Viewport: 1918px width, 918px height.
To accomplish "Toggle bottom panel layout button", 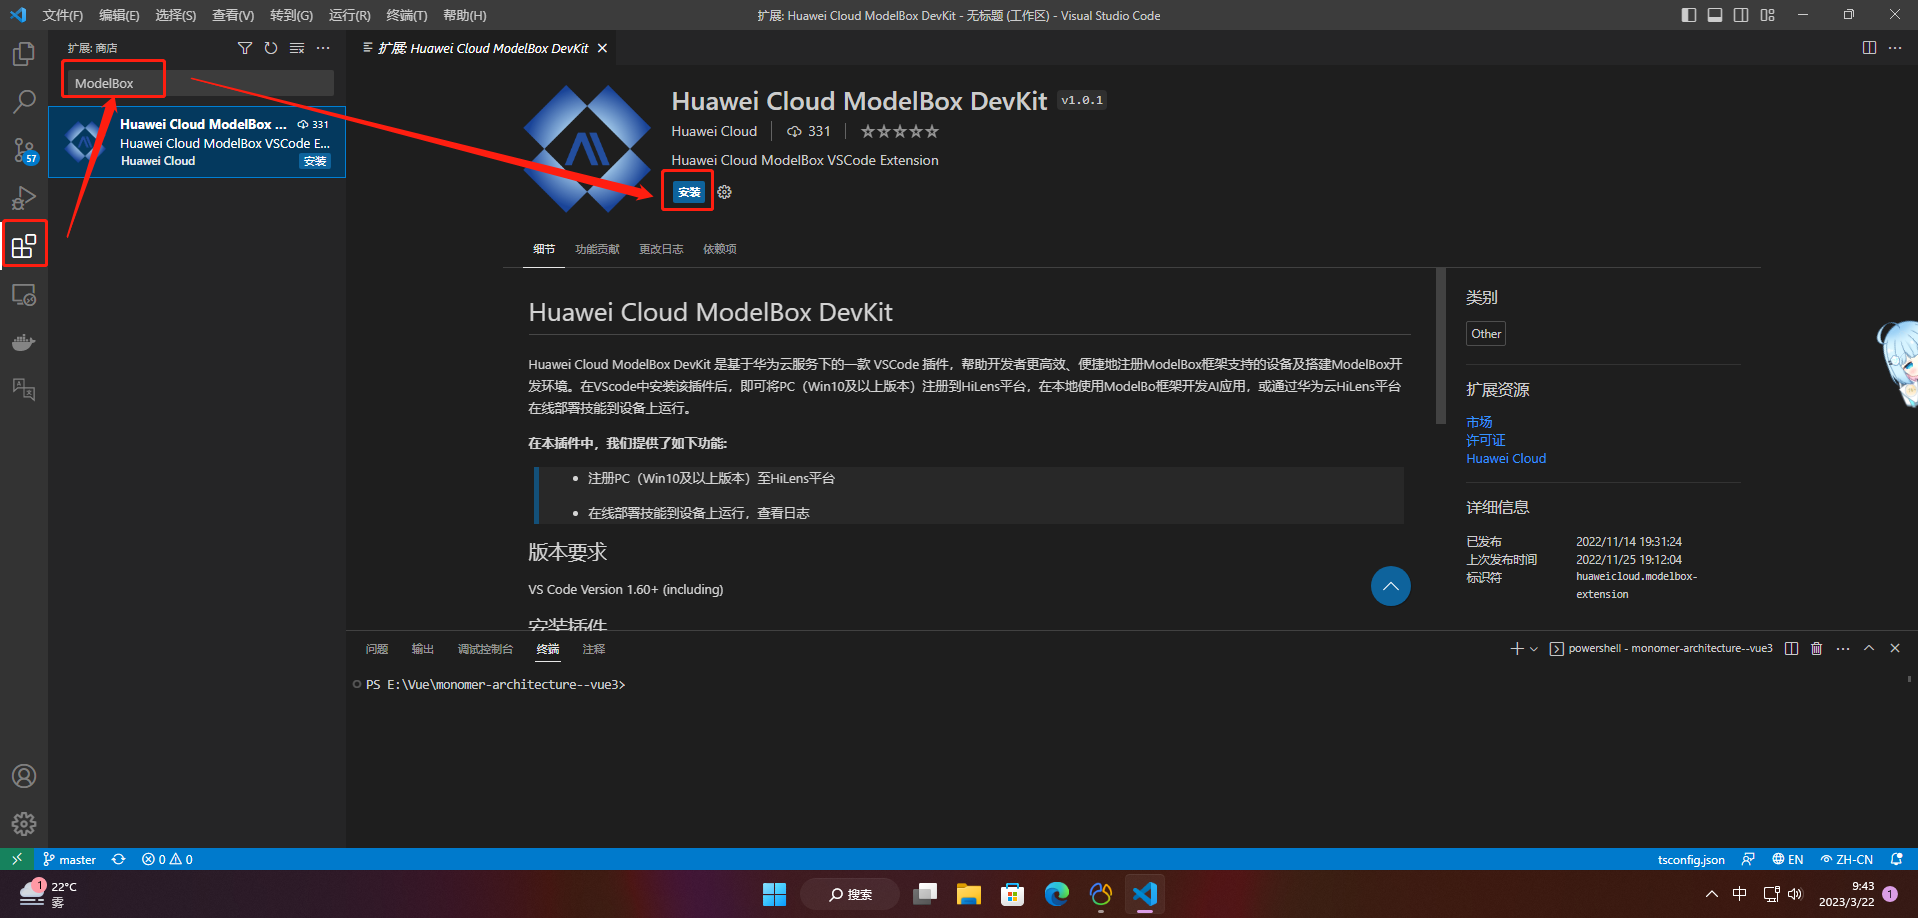I will point(1715,15).
